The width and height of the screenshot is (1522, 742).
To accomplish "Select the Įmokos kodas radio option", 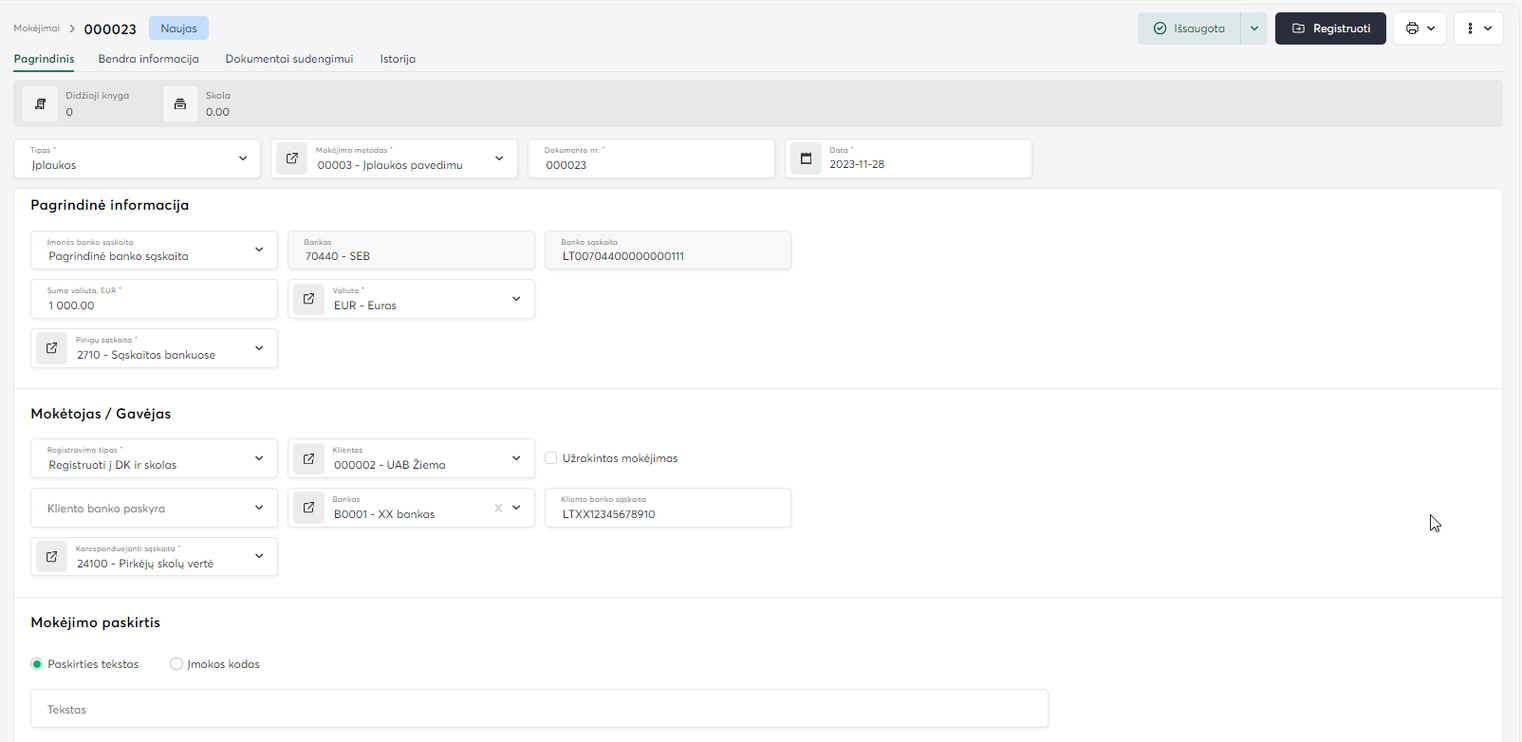I will [x=177, y=664].
